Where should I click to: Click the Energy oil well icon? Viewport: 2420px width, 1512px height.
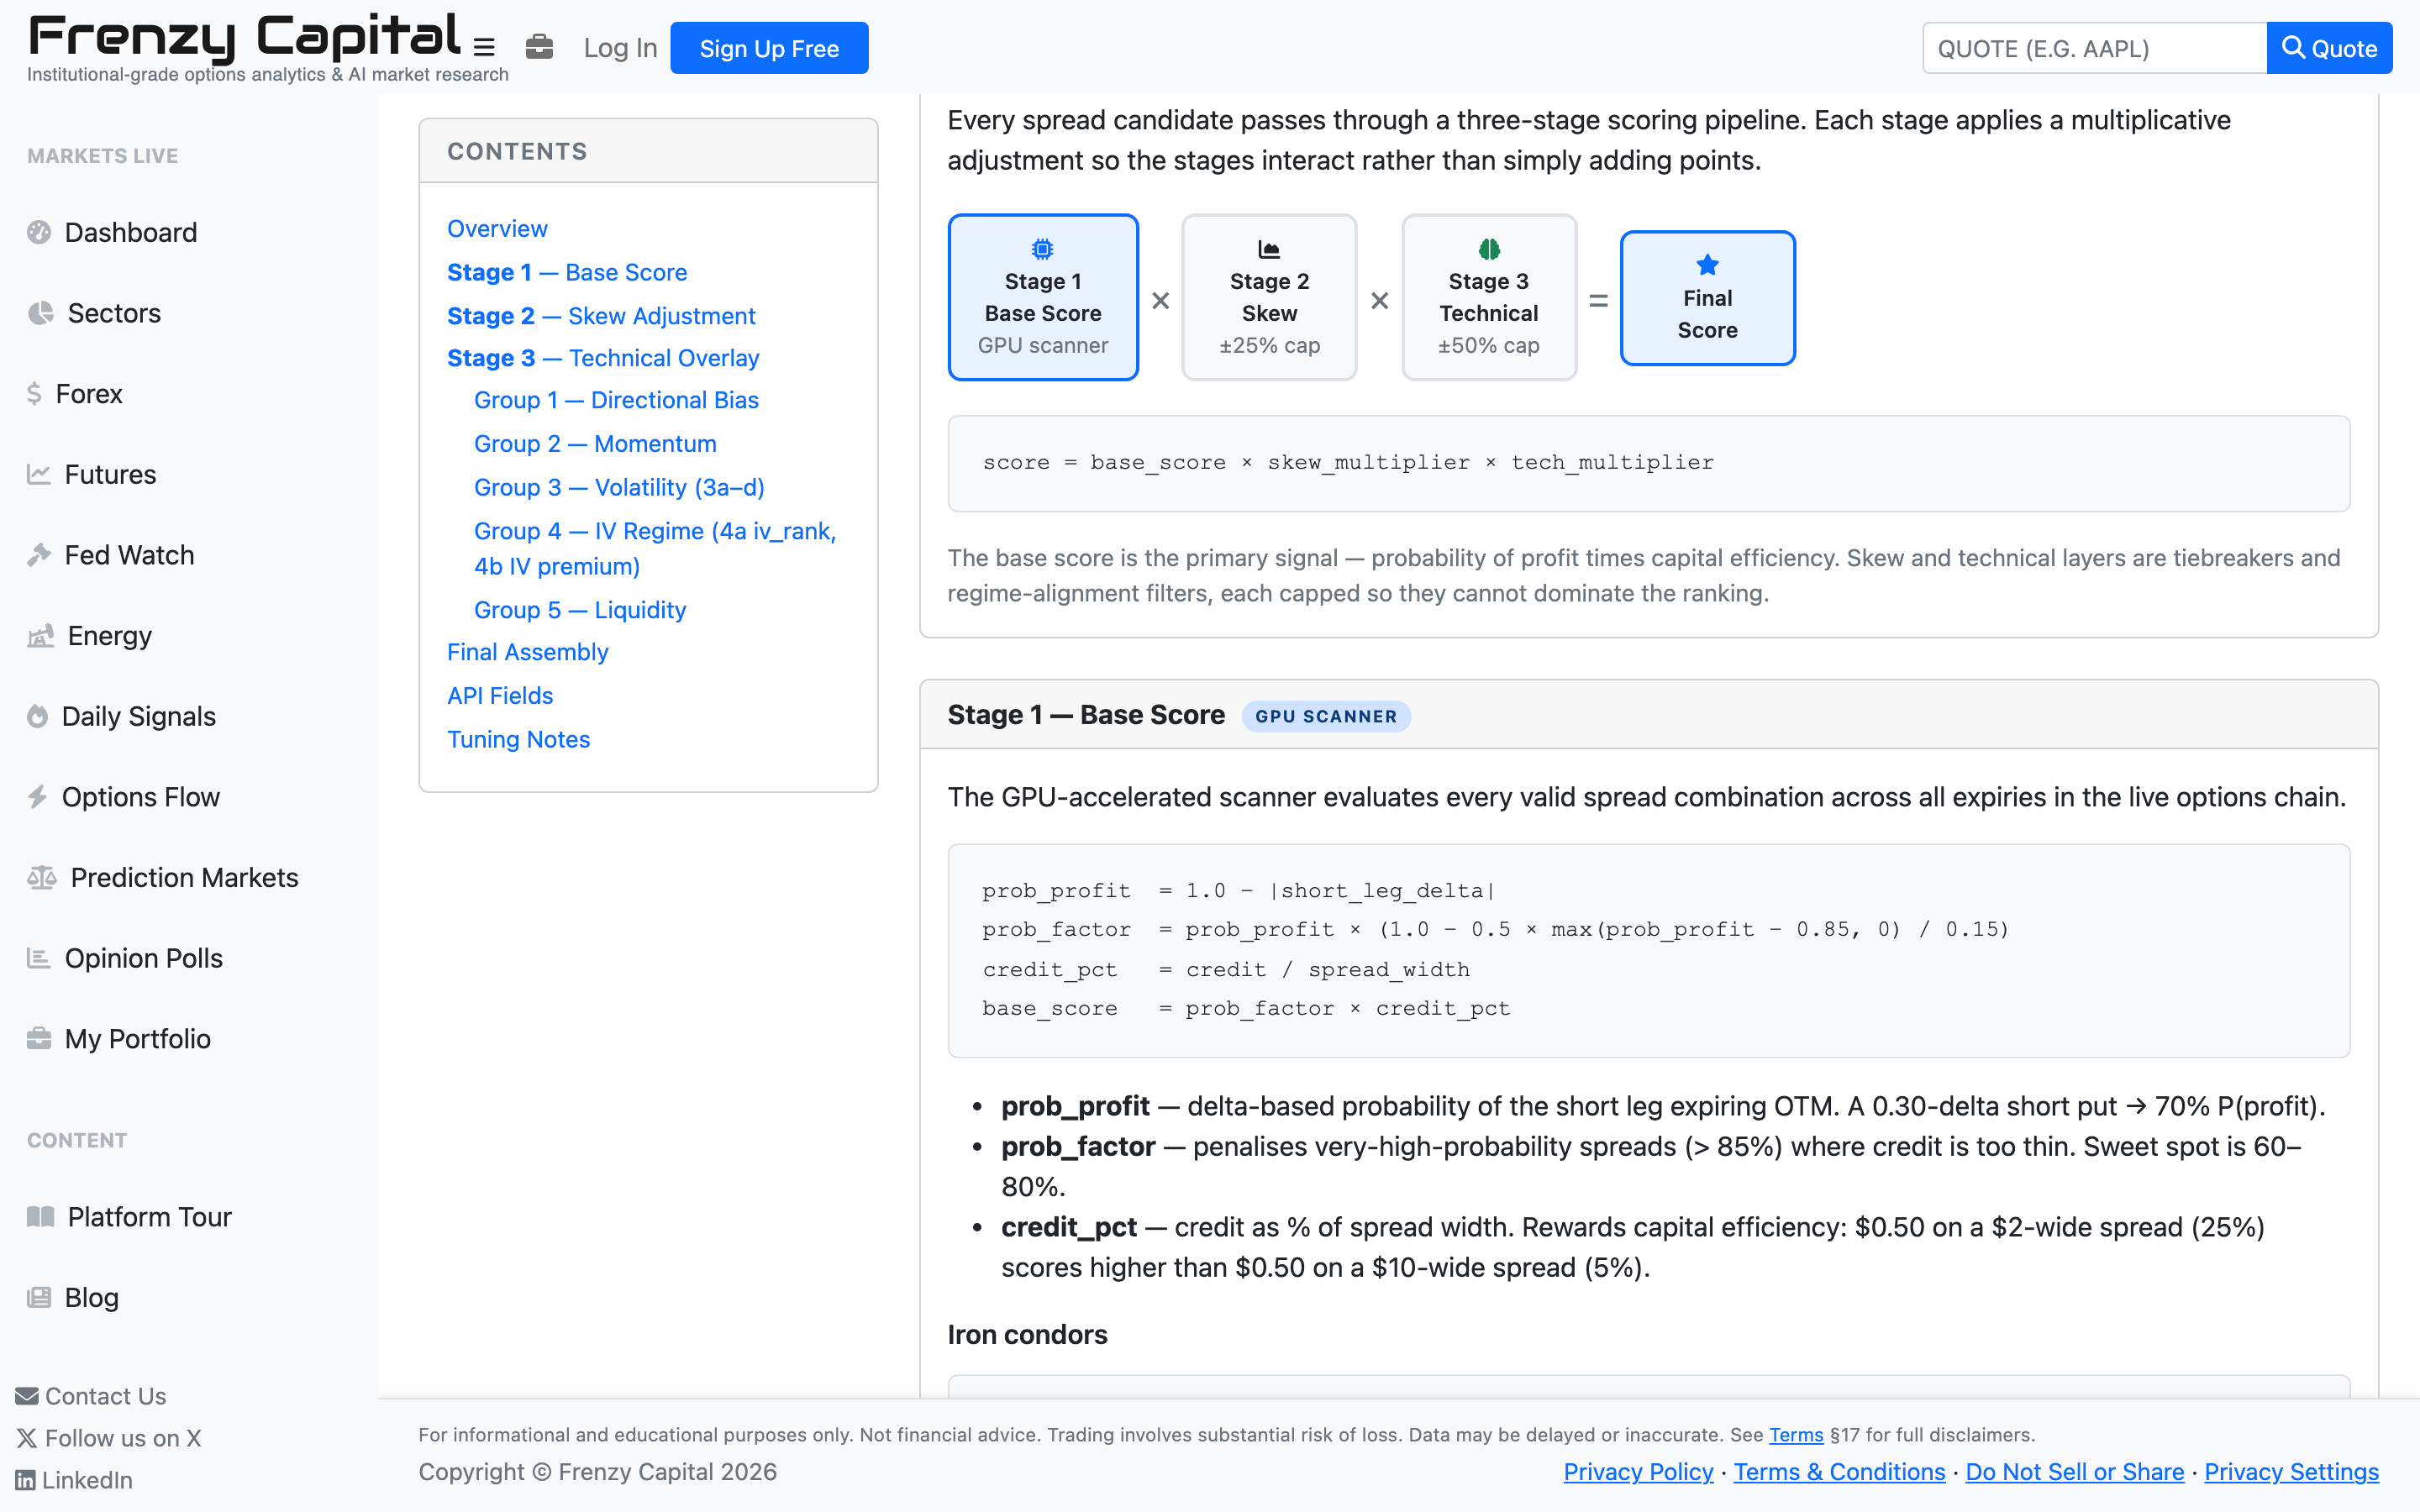click(x=40, y=636)
